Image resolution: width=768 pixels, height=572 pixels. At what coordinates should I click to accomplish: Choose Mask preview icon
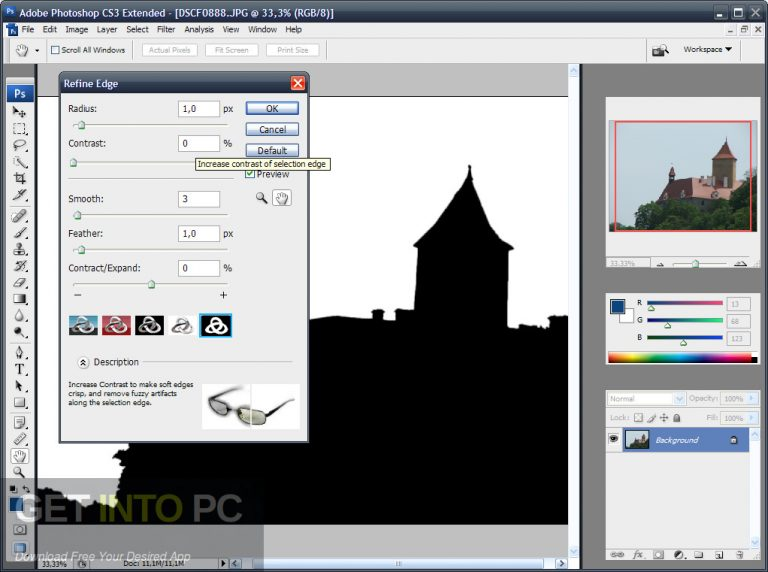coord(216,325)
